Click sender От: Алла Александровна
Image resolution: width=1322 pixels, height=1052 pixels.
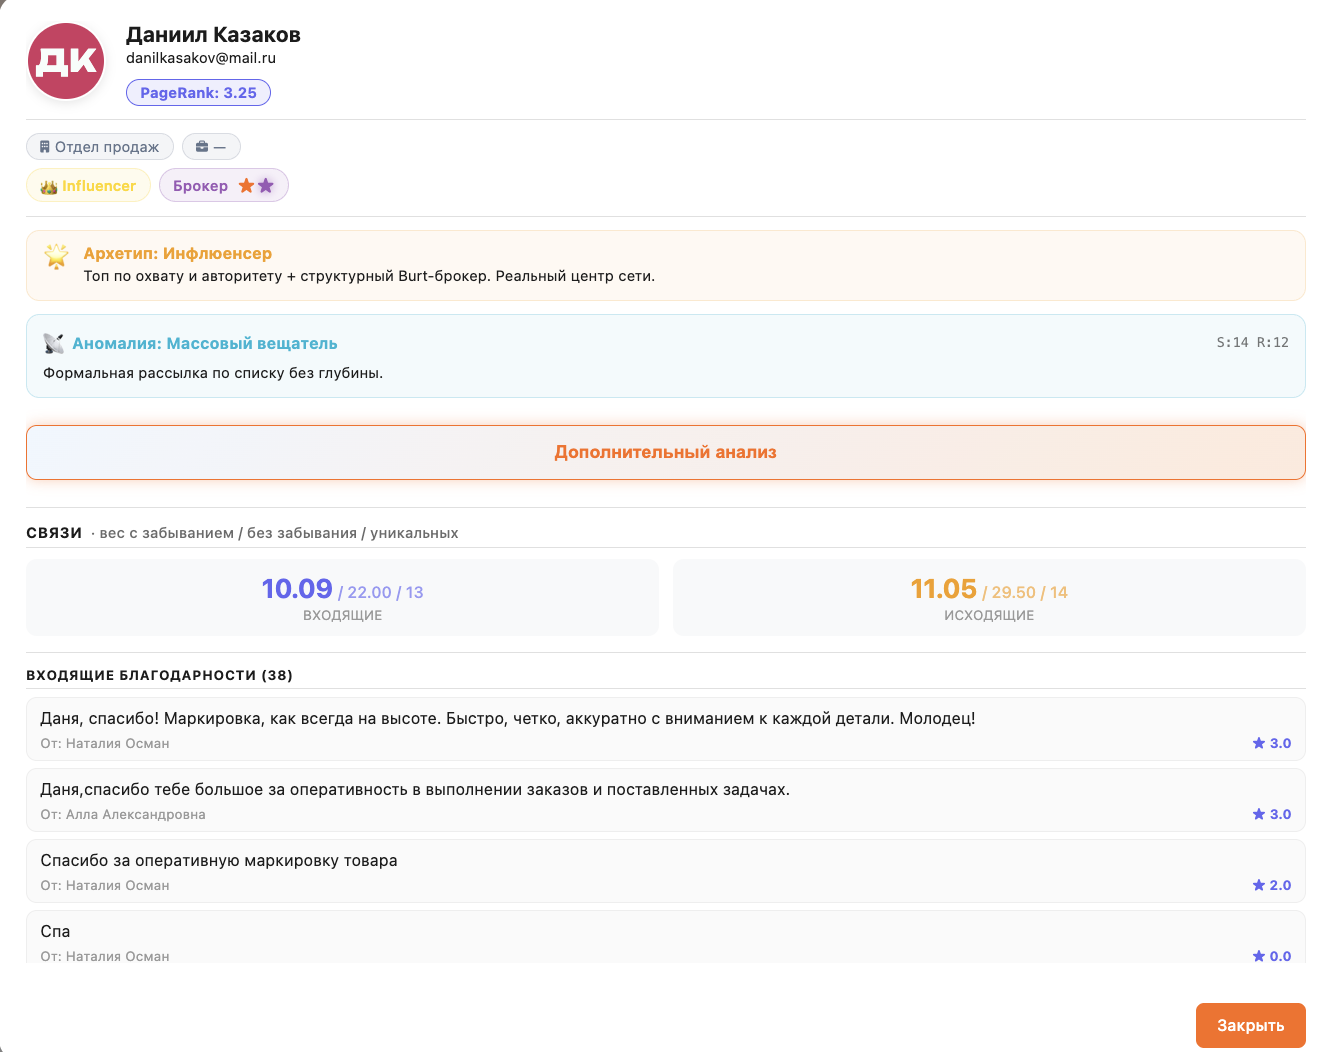[x=123, y=814]
